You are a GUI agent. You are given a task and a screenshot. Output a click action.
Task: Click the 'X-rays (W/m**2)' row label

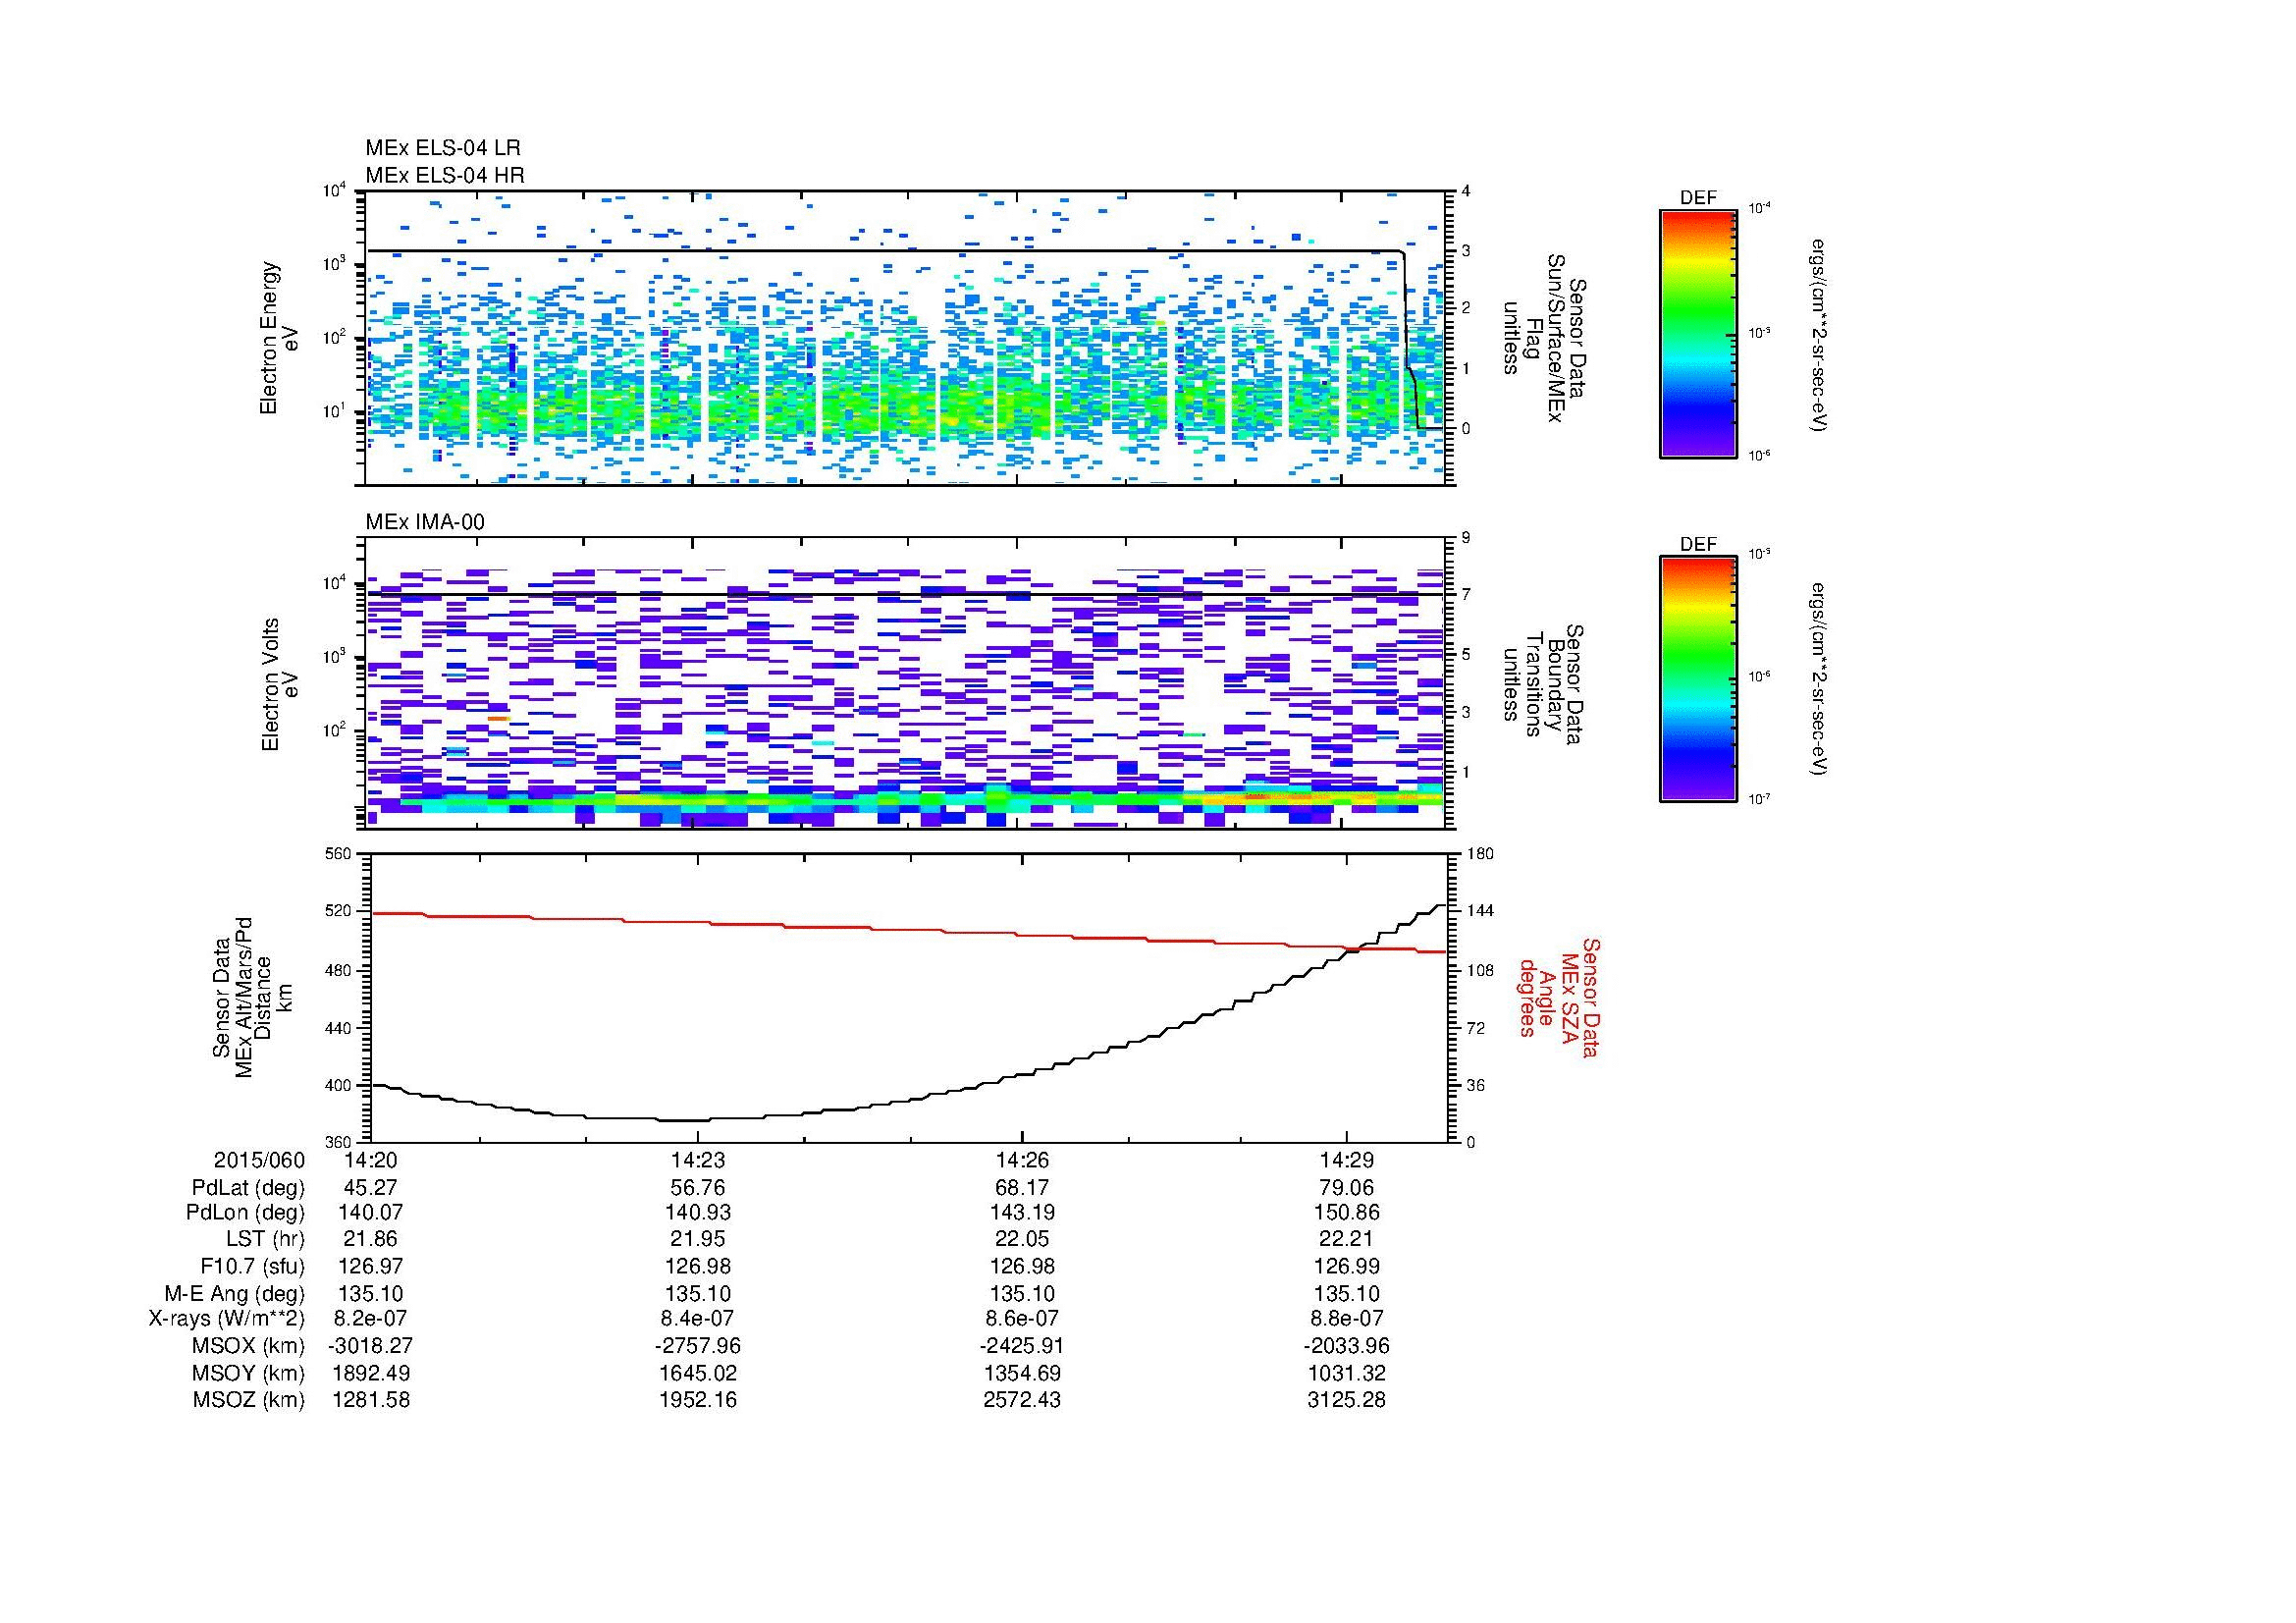pos(227,1319)
